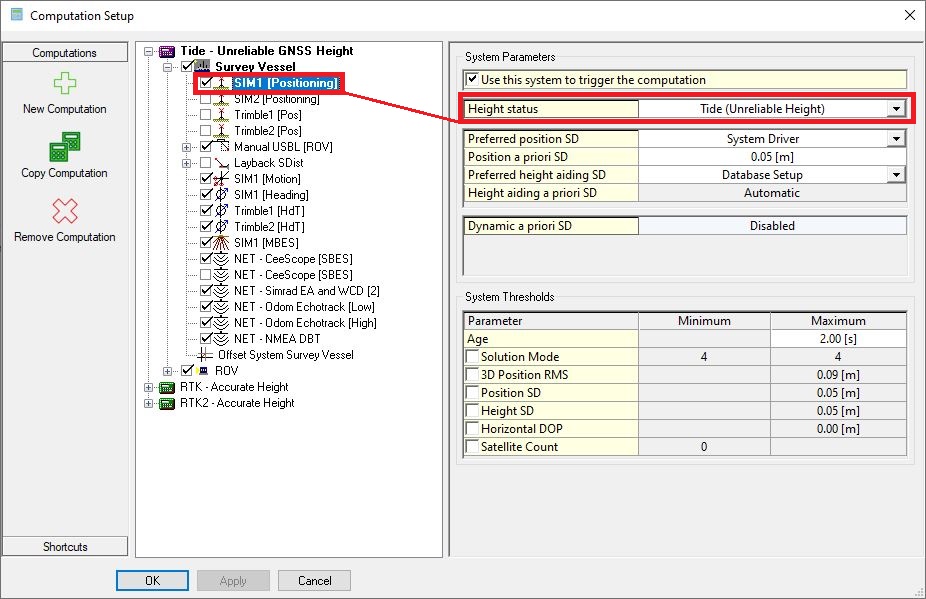This screenshot has height=599, width=926.
Task: Enable the Height SD threshold checkbox
Action: (x=473, y=411)
